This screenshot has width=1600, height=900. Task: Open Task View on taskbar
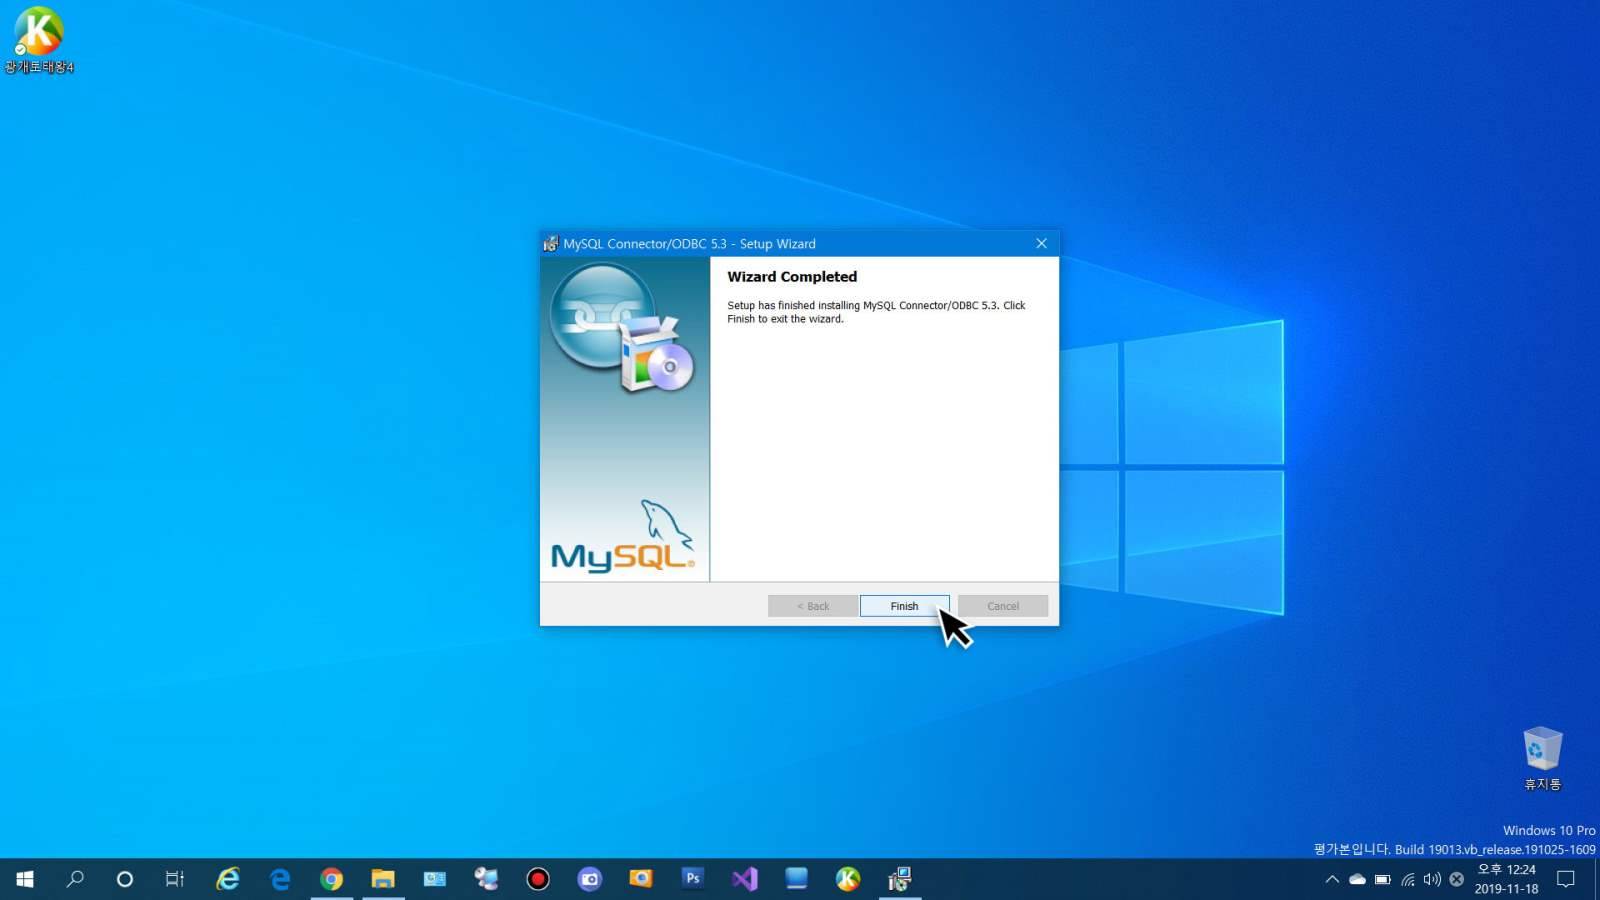pyautogui.click(x=175, y=879)
